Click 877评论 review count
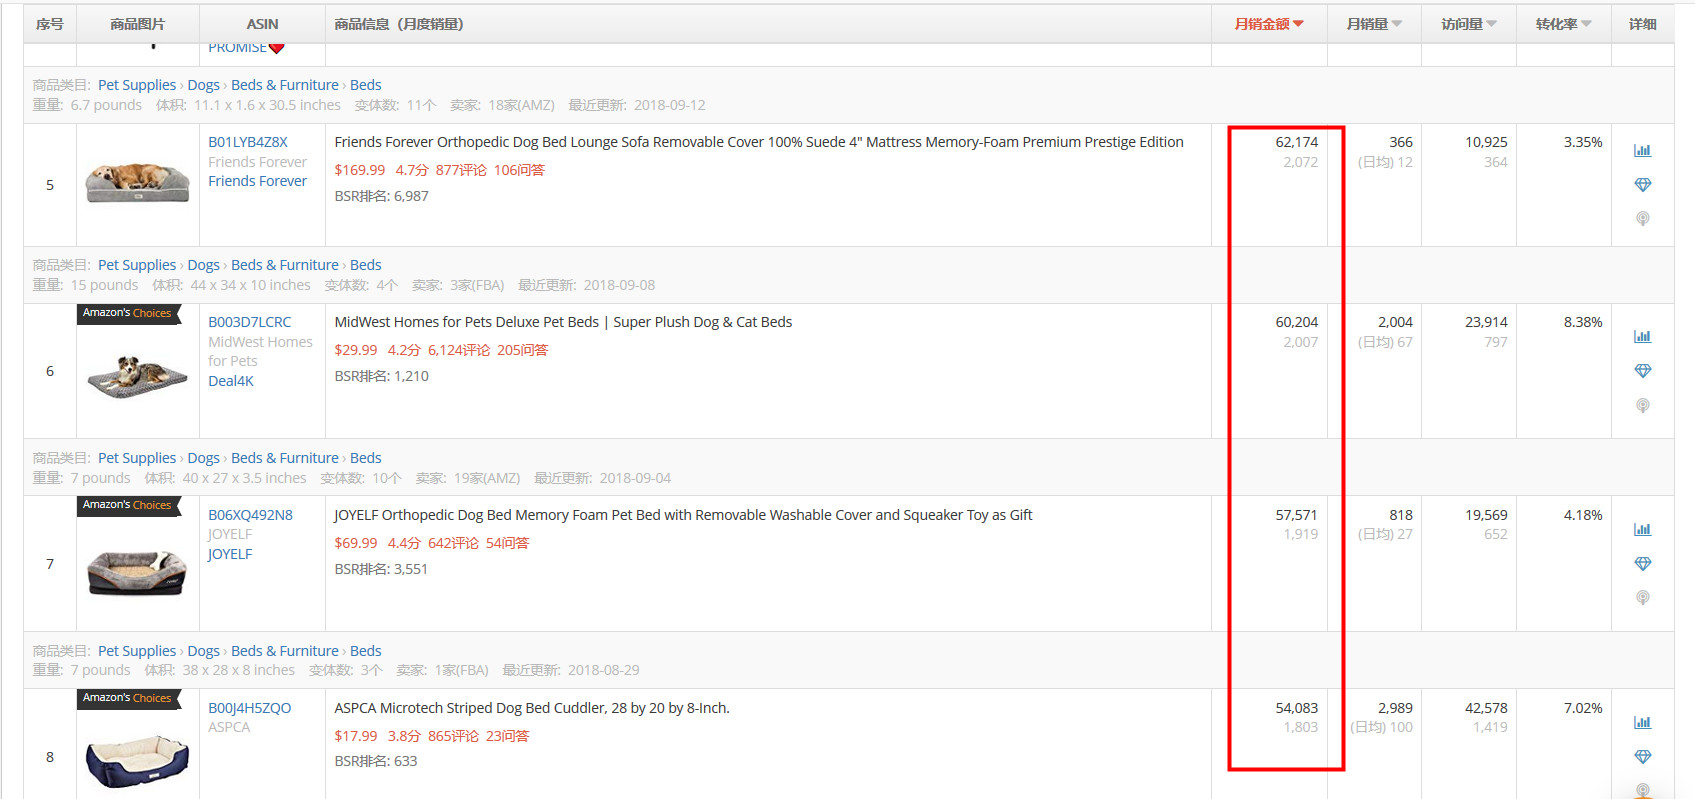Screen dimensions: 1695x799 click(461, 170)
